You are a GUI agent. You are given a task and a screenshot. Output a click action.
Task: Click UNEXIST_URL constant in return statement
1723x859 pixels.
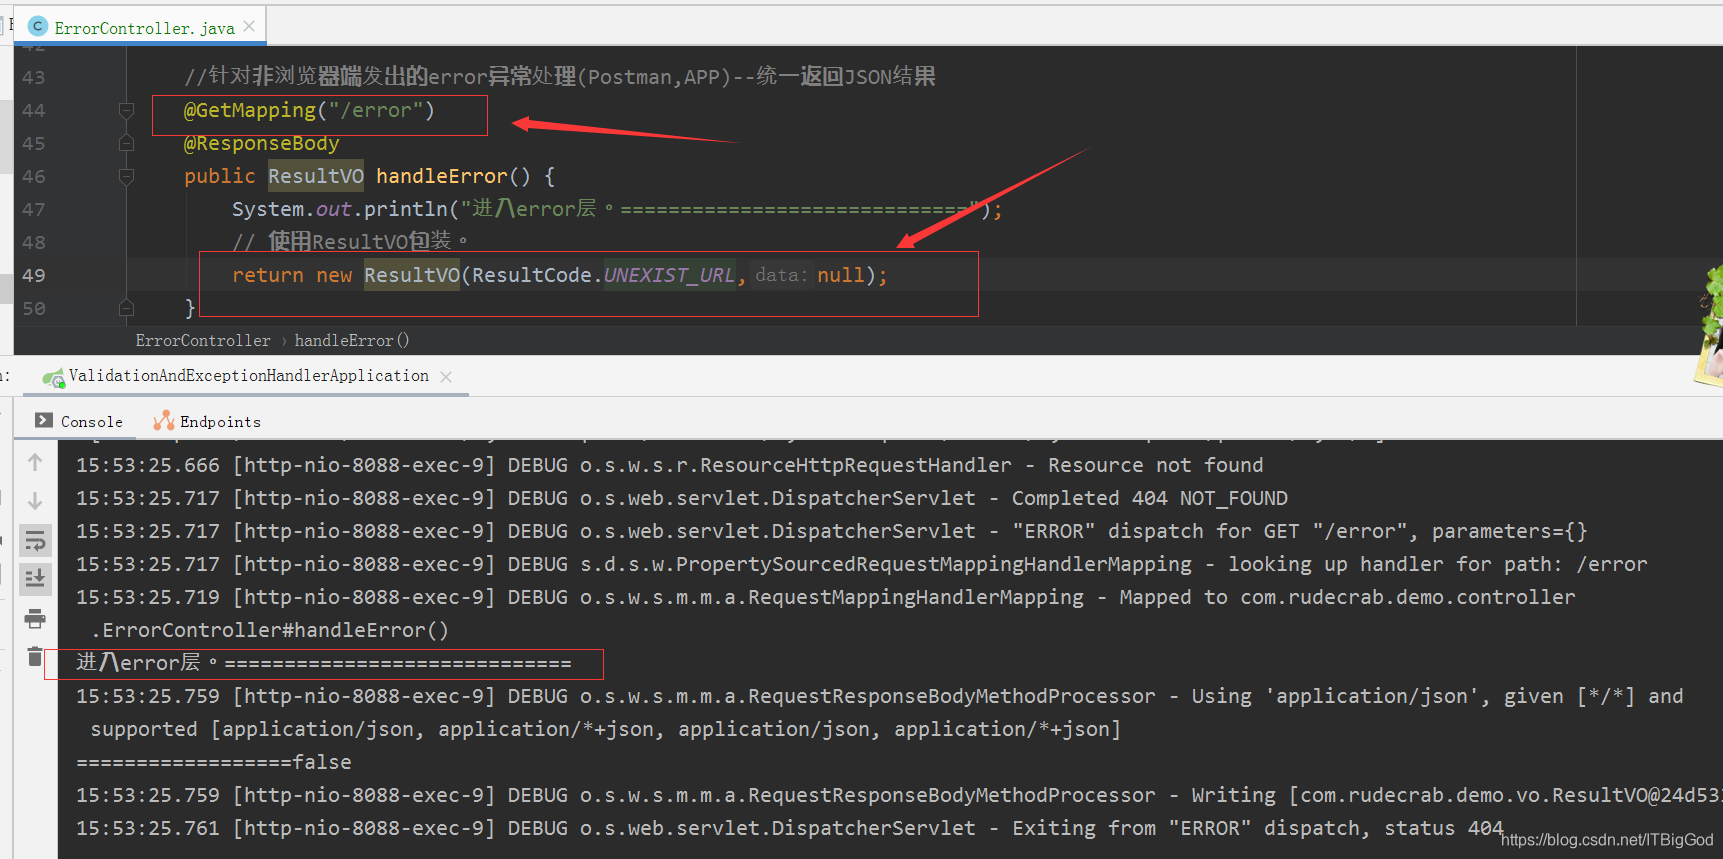pos(669,275)
